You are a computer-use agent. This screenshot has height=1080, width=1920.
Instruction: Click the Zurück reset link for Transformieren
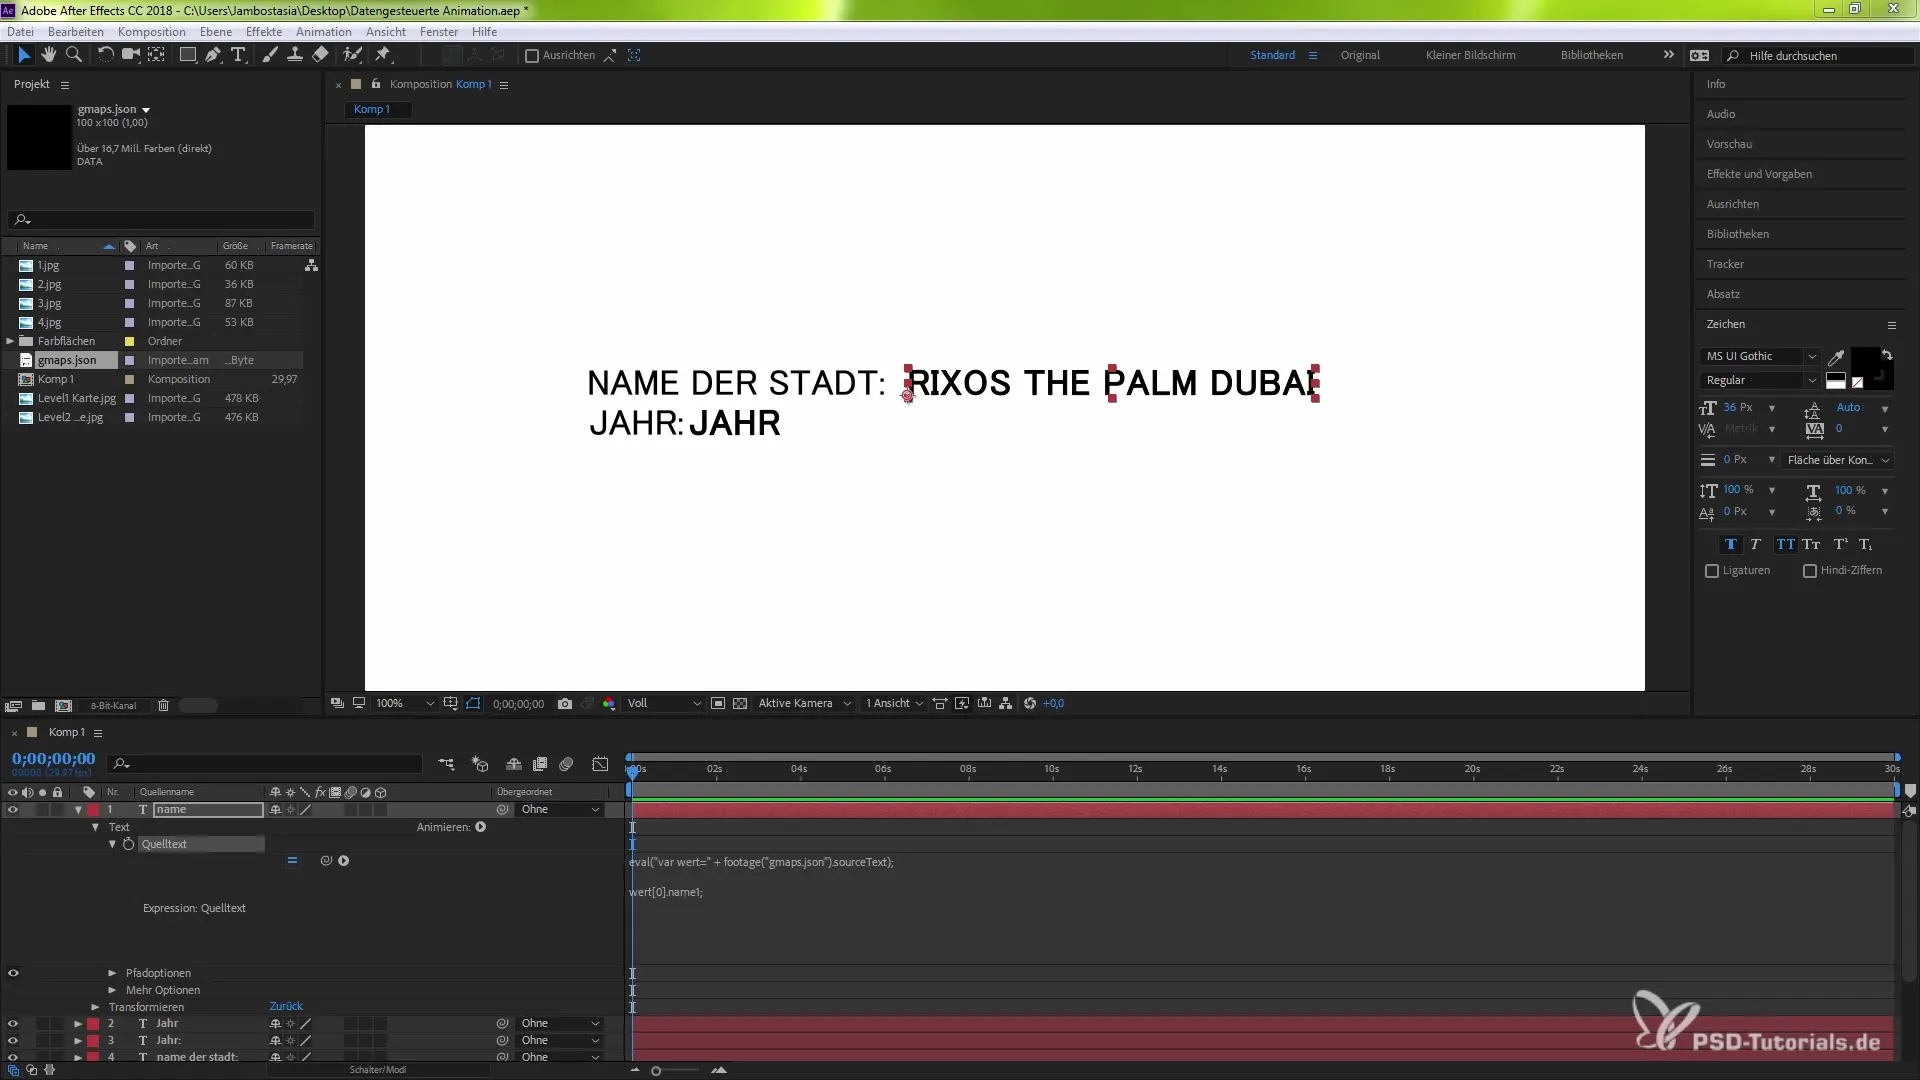pyautogui.click(x=286, y=1007)
